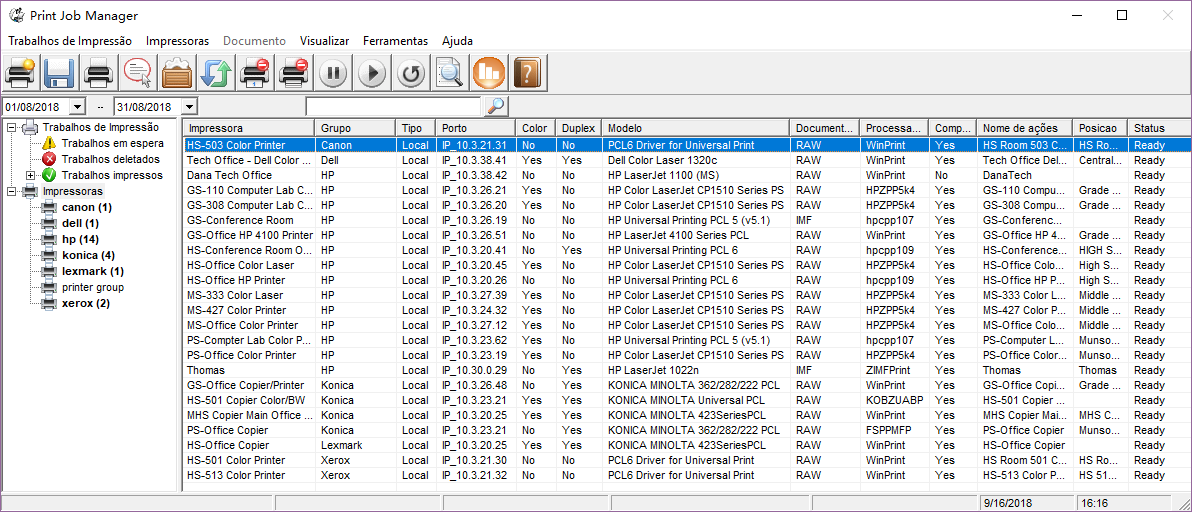Select konica (4) printer group
Viewport: 1193px width, 513px height.
tap(88, 255)
